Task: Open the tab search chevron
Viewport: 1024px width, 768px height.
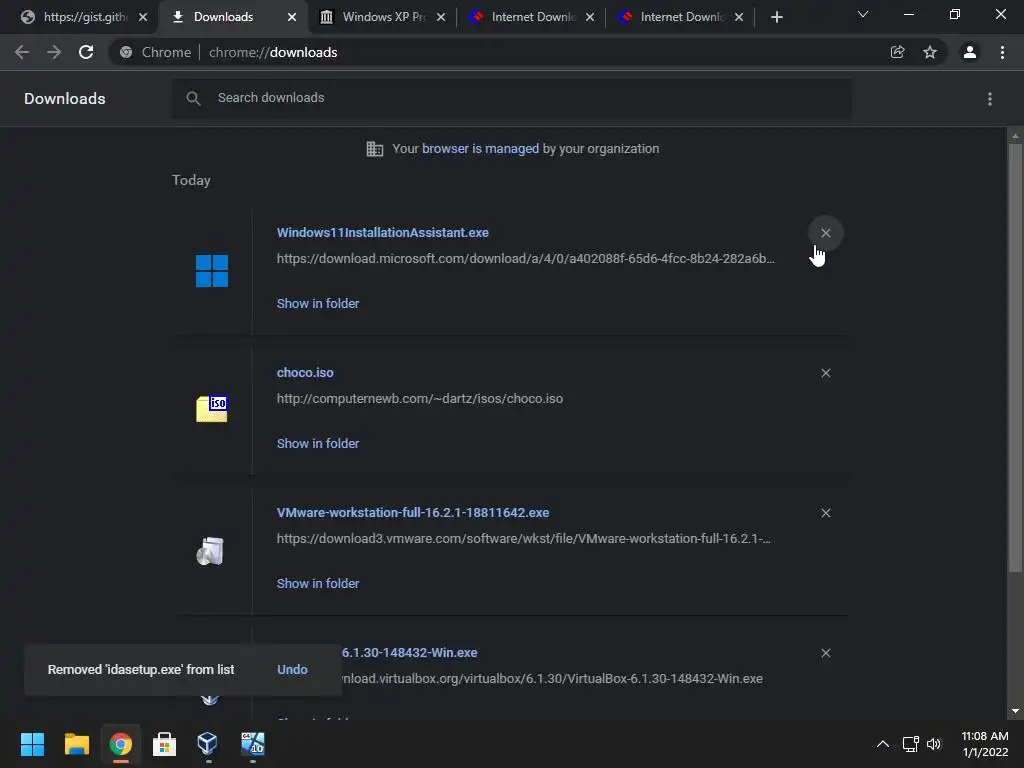Action: (863, 14)
